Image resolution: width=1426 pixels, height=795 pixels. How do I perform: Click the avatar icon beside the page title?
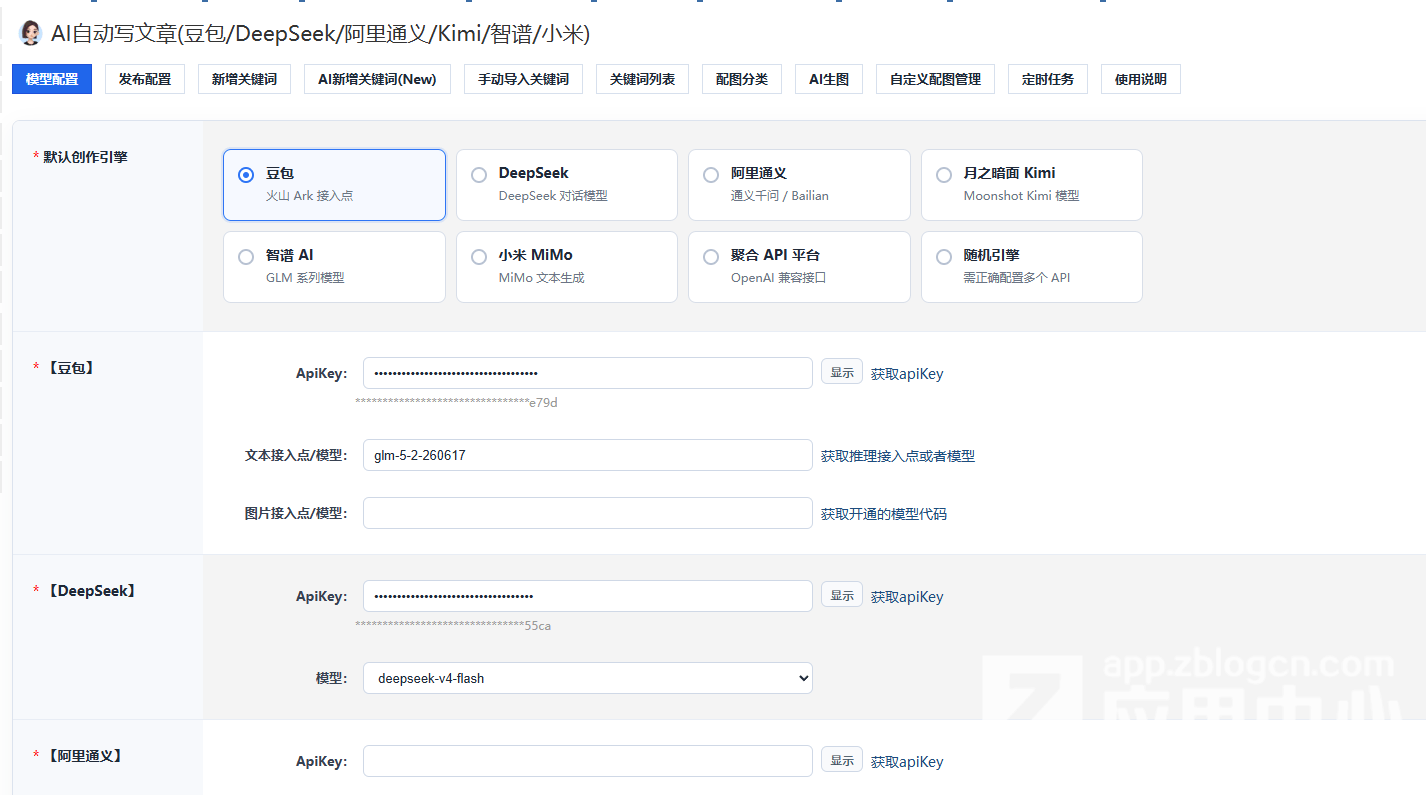point(31,33)
